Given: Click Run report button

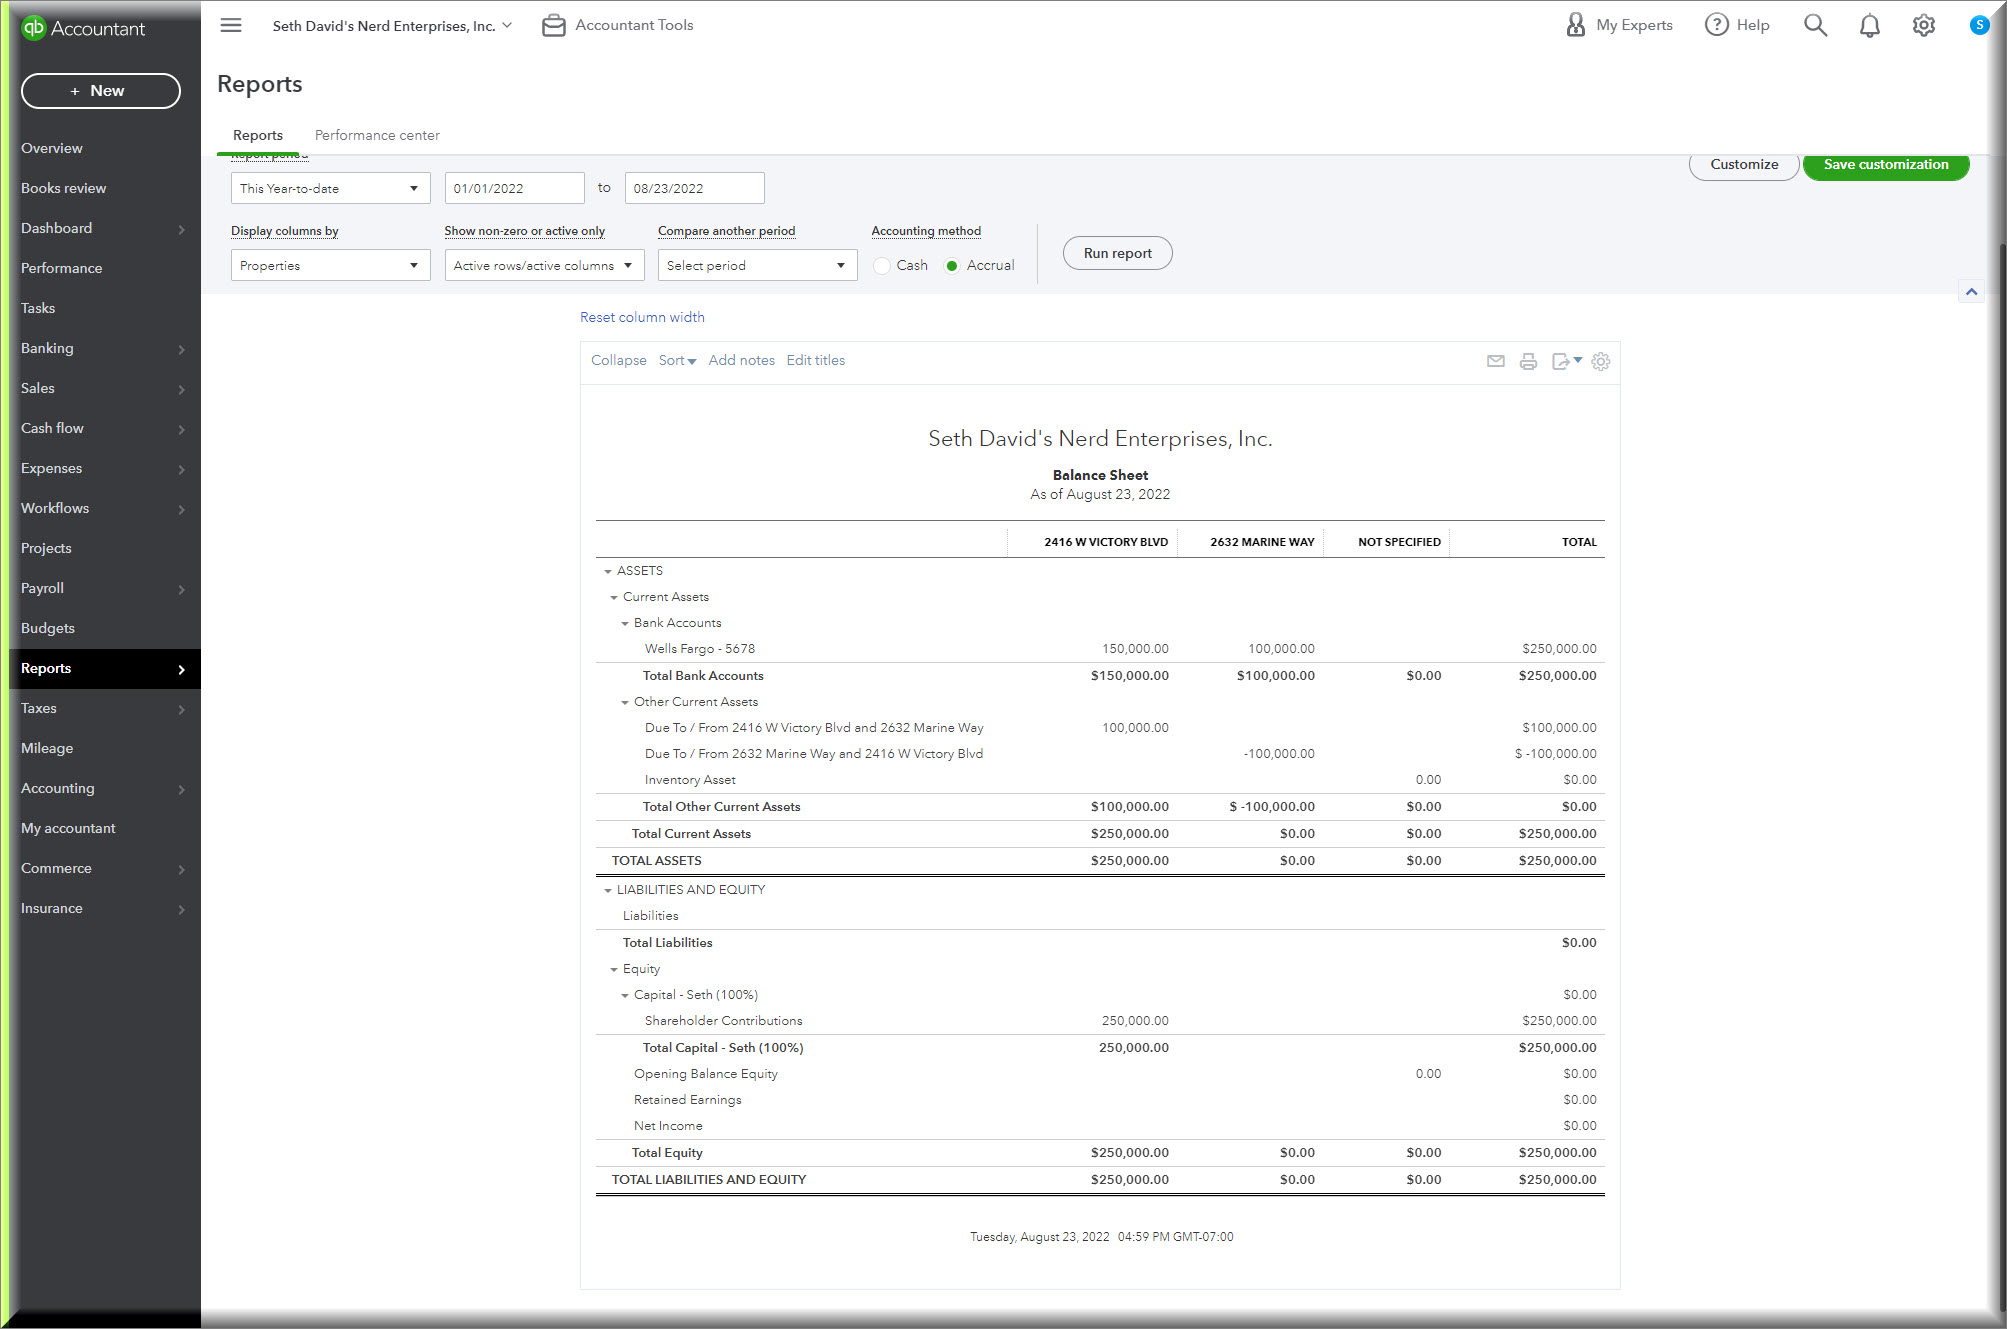Looking at the screenshot, I should [1117, 253].
